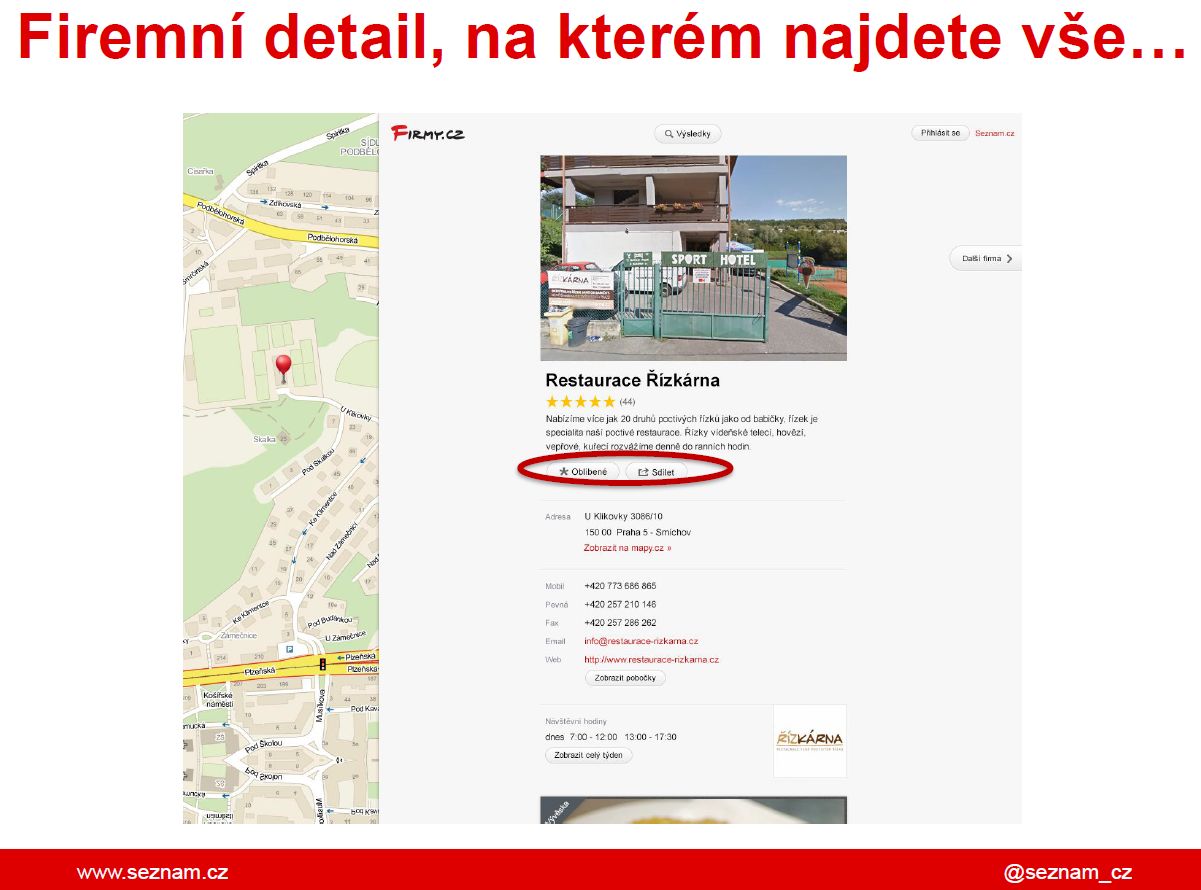Screen dimensions: 1201x890
Task: Click the info@restaurace-rizkarna.cz email link
Action: pos(640,640)
